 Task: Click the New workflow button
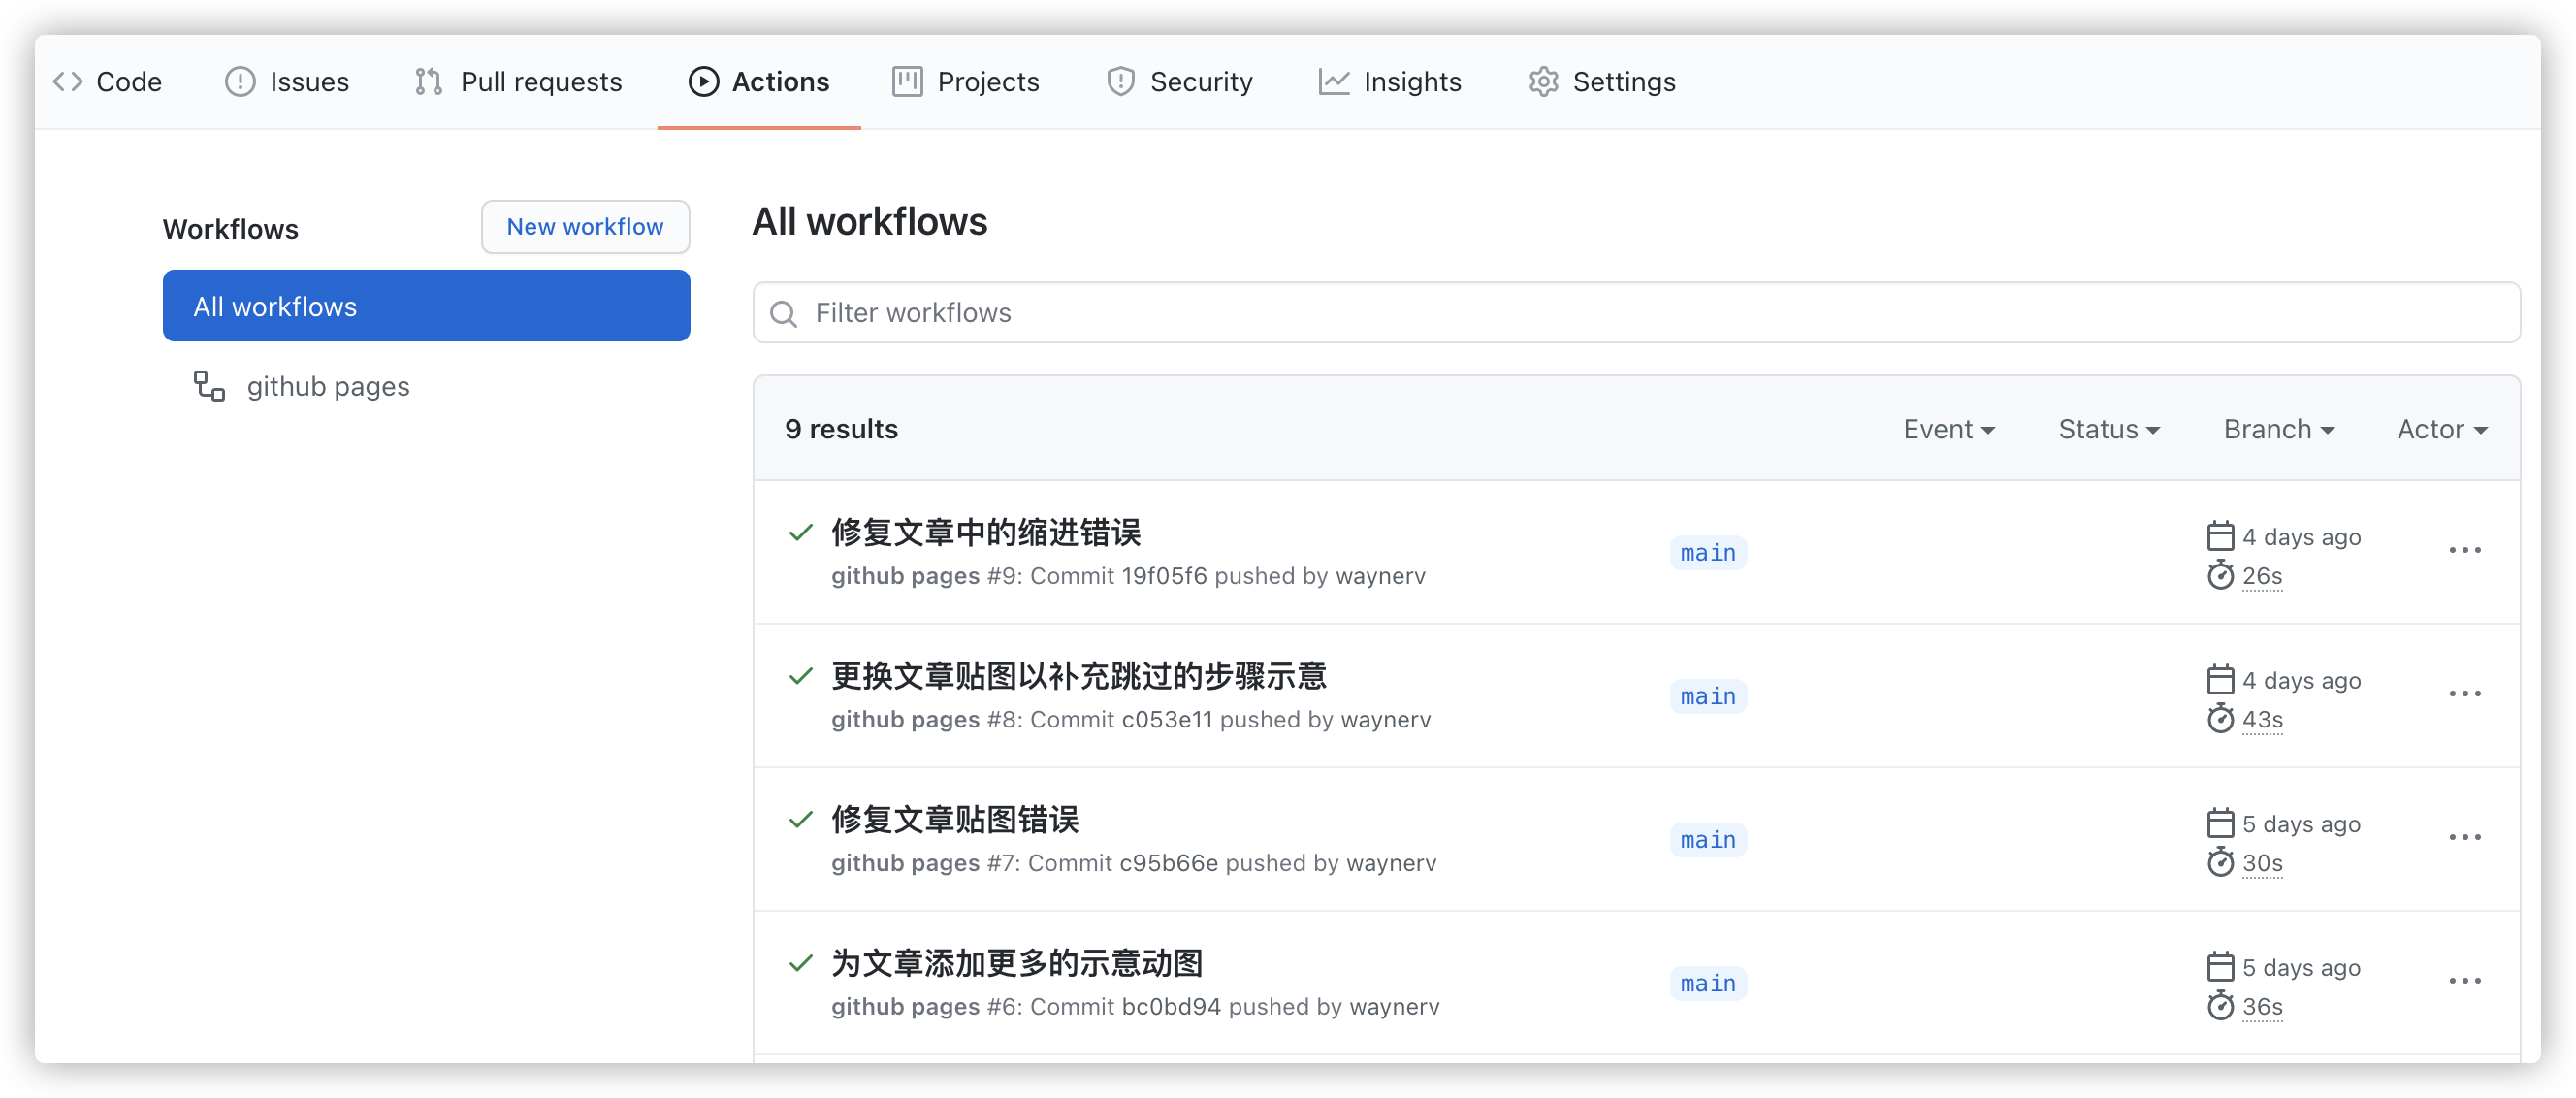tap(585, 227)
